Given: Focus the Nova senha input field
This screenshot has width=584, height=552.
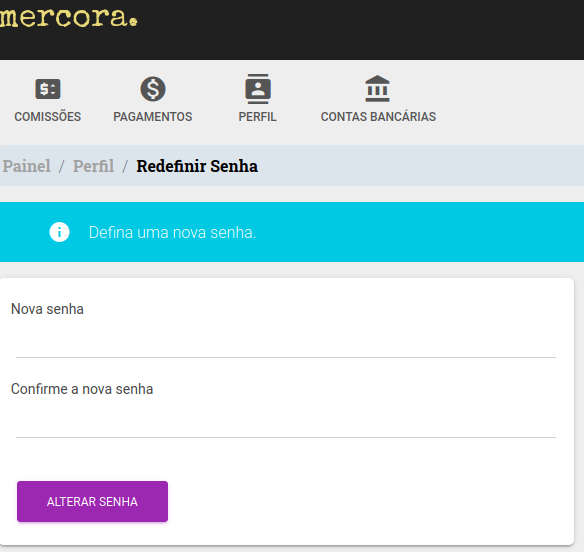Looking at the screenshot, I should point(286,341).
